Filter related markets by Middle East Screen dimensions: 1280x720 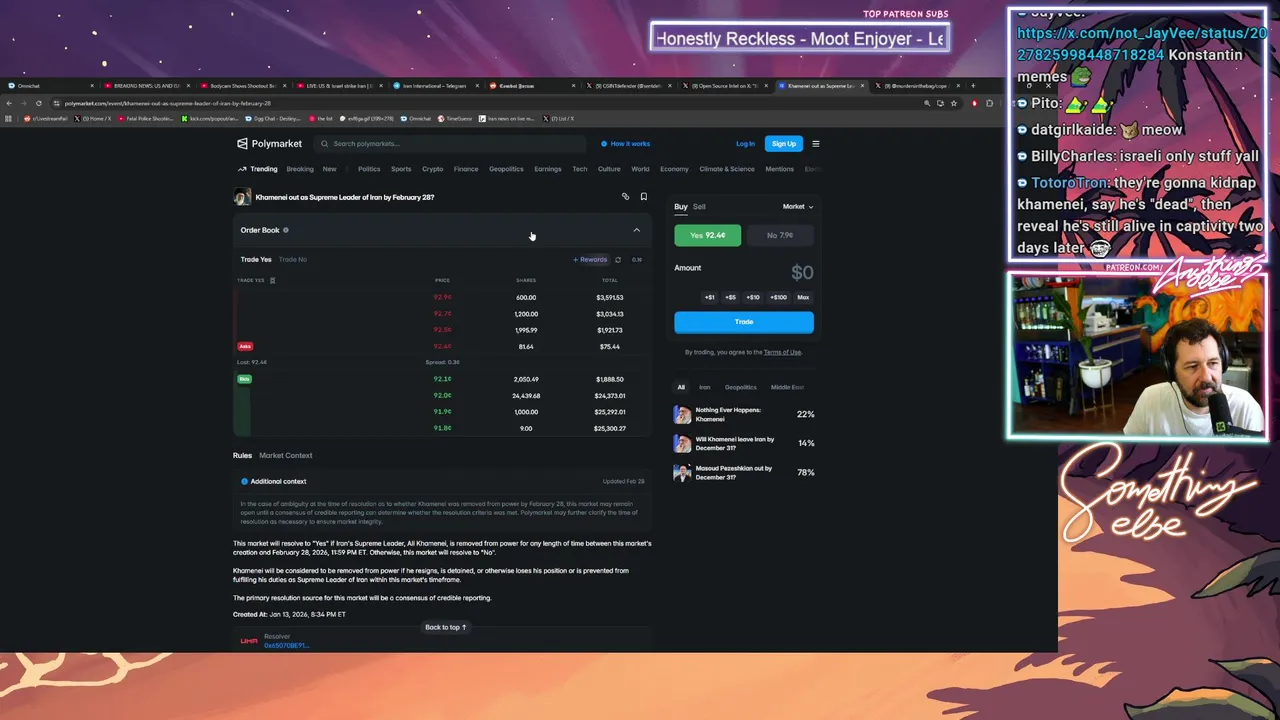[x=787, y=387]
